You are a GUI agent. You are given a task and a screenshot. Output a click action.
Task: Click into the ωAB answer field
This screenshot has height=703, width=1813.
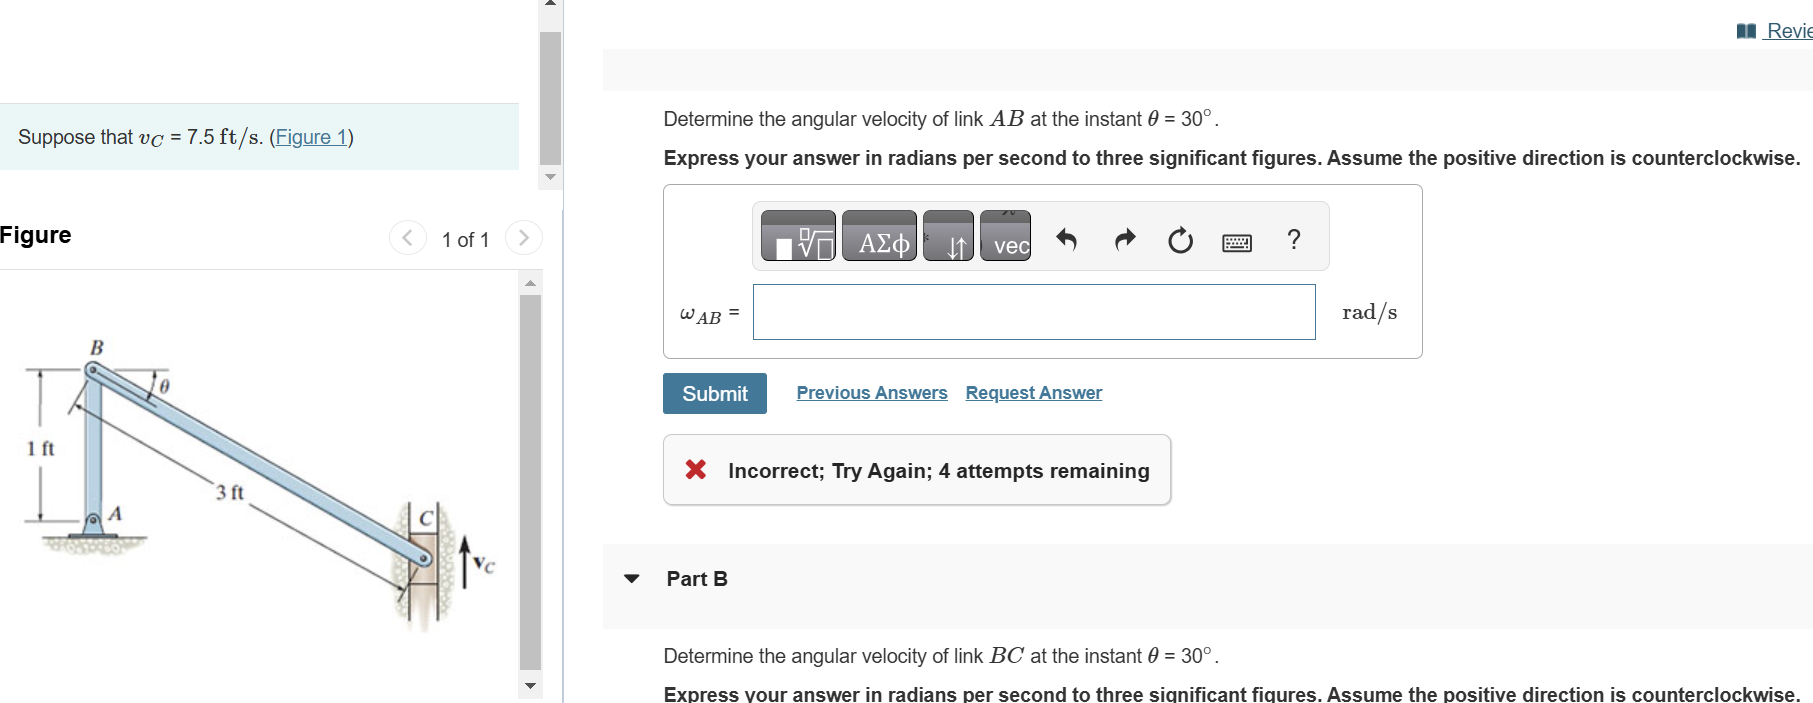point(1033,311)
